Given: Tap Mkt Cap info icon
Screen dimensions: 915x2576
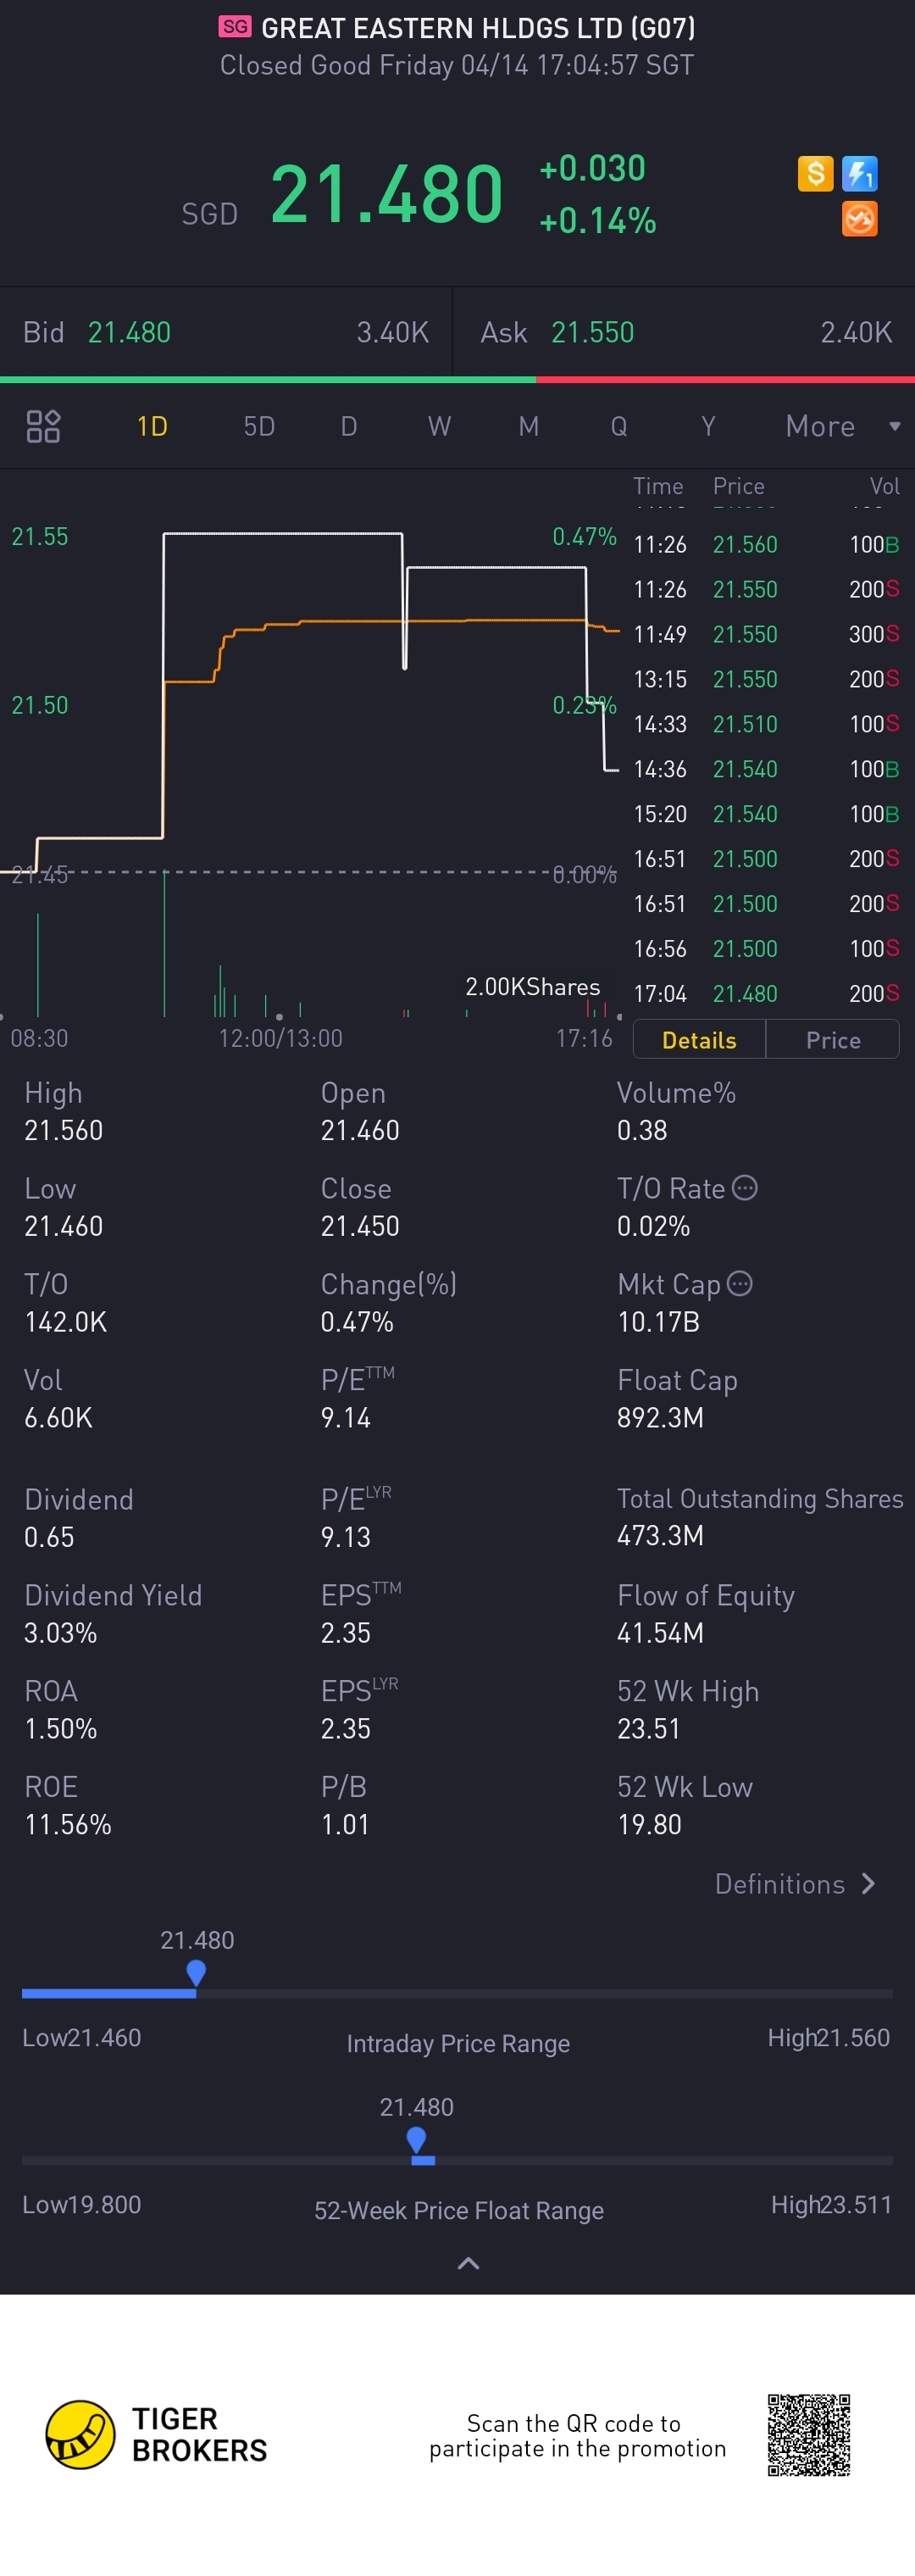Looking at the screenshot, I should point(739,1283).
